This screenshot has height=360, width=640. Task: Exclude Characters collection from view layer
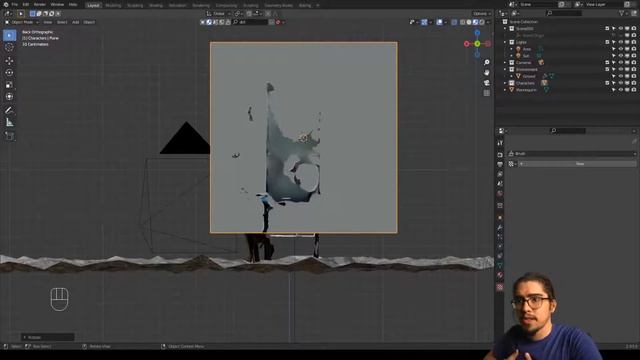tap(607, 83)
